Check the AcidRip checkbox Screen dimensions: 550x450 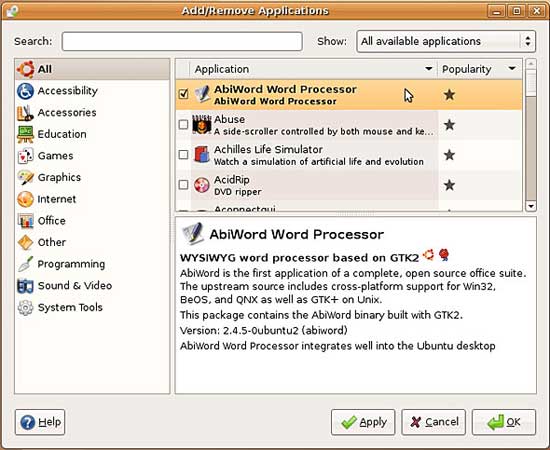(183, 185)
